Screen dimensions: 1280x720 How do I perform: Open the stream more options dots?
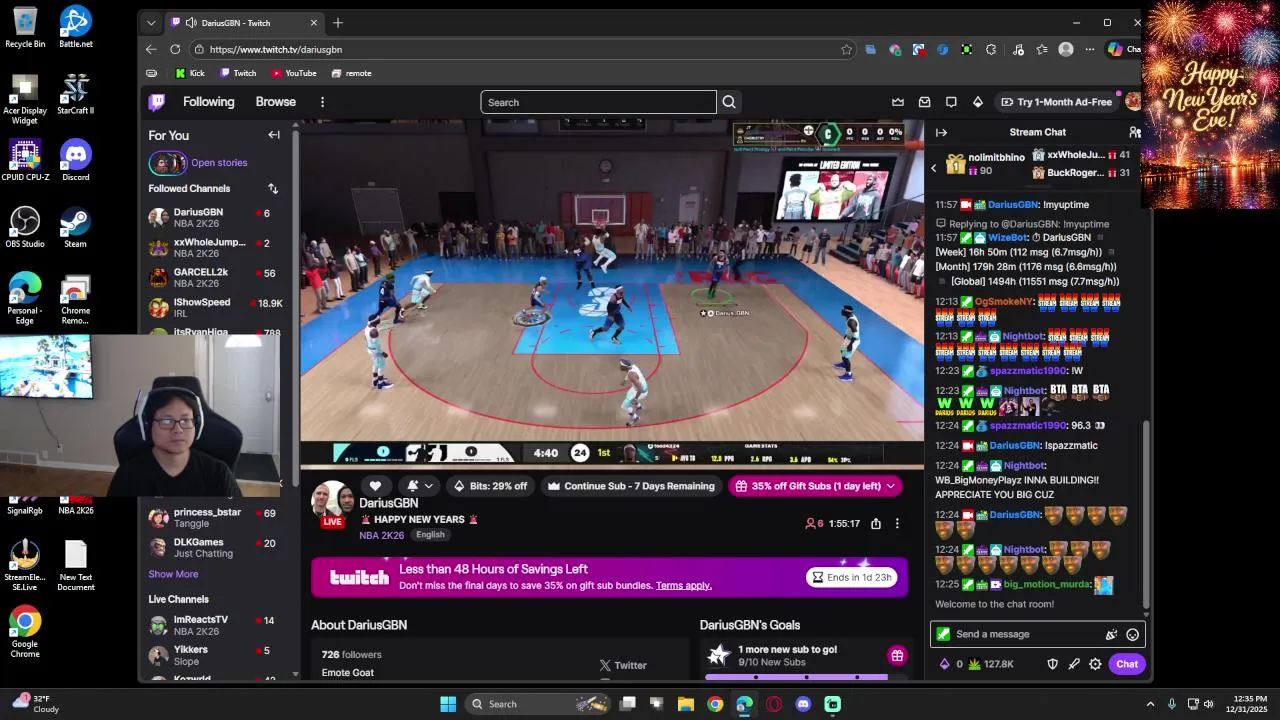click(x=897, y=524)
